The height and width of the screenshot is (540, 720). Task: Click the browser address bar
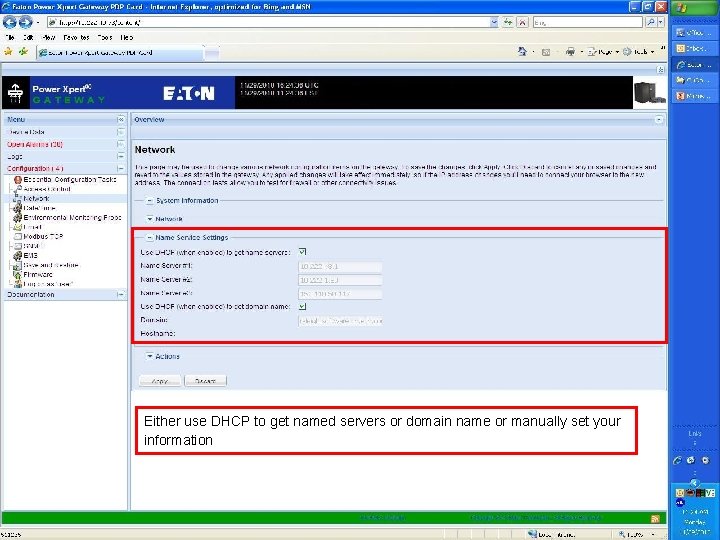pos(269,22)
